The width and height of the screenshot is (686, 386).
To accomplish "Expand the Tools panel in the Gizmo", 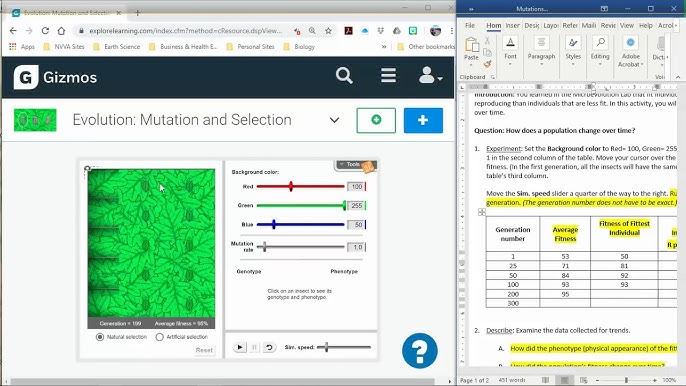I will (x=354, y=165).
